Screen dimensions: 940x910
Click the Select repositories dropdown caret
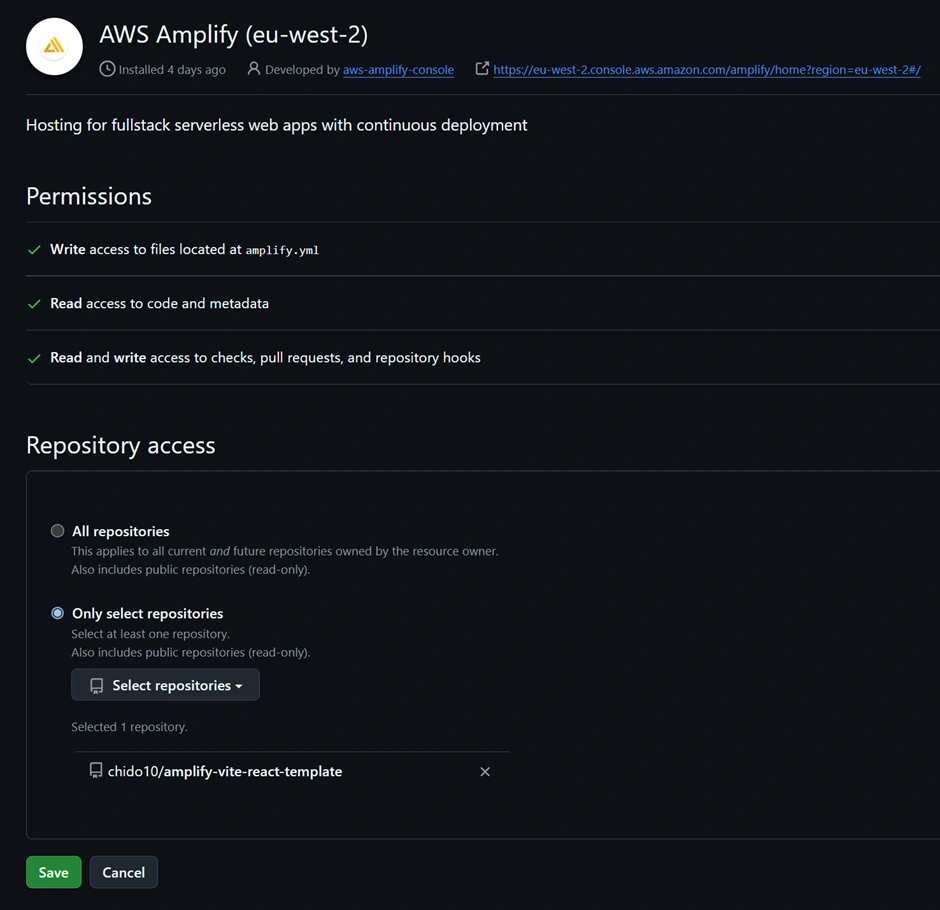click(239, 686)
